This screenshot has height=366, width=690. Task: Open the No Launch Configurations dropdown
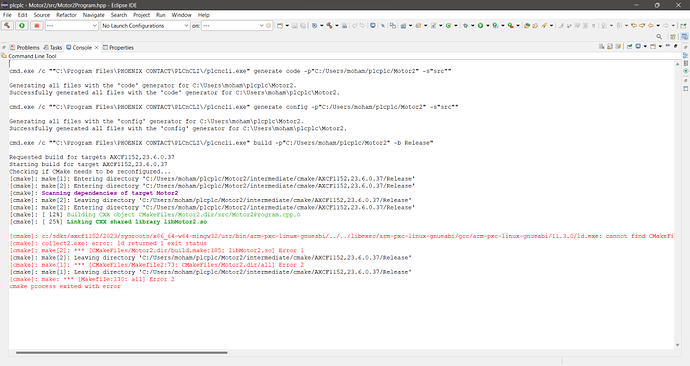point(145,26)
